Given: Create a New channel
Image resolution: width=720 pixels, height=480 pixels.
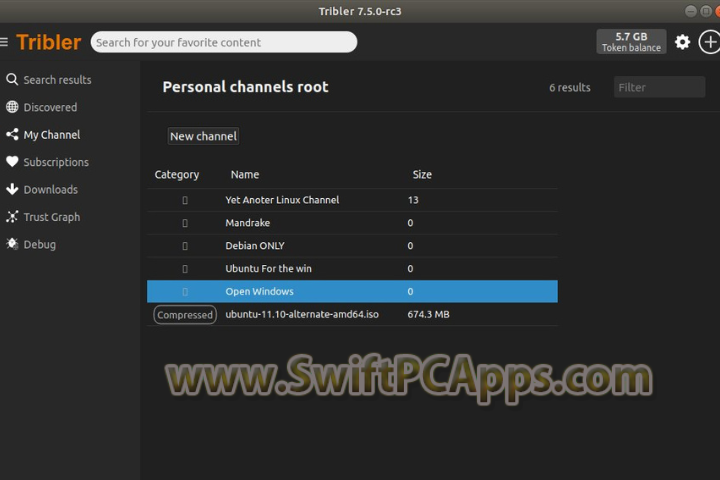Looking at the screenshot, I should click(x=203, y=136).
